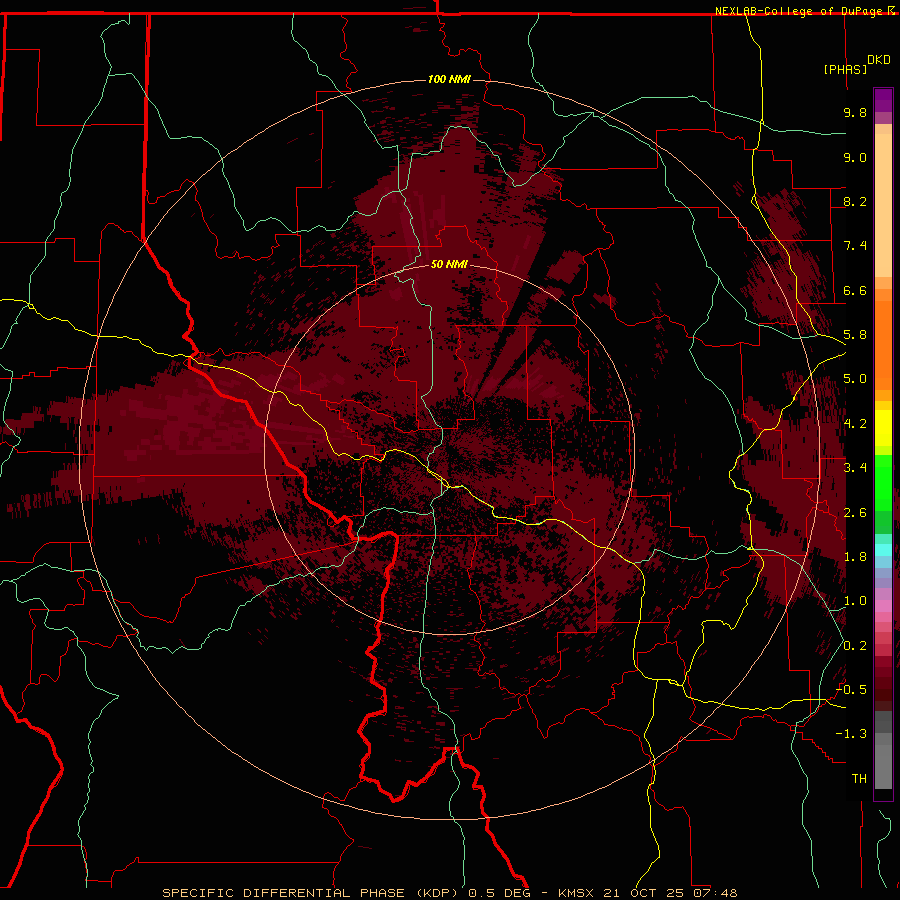Click the "[PHAS]" label above color scale
This screenshot has width=900, height=900.
(x=845, y=69)
